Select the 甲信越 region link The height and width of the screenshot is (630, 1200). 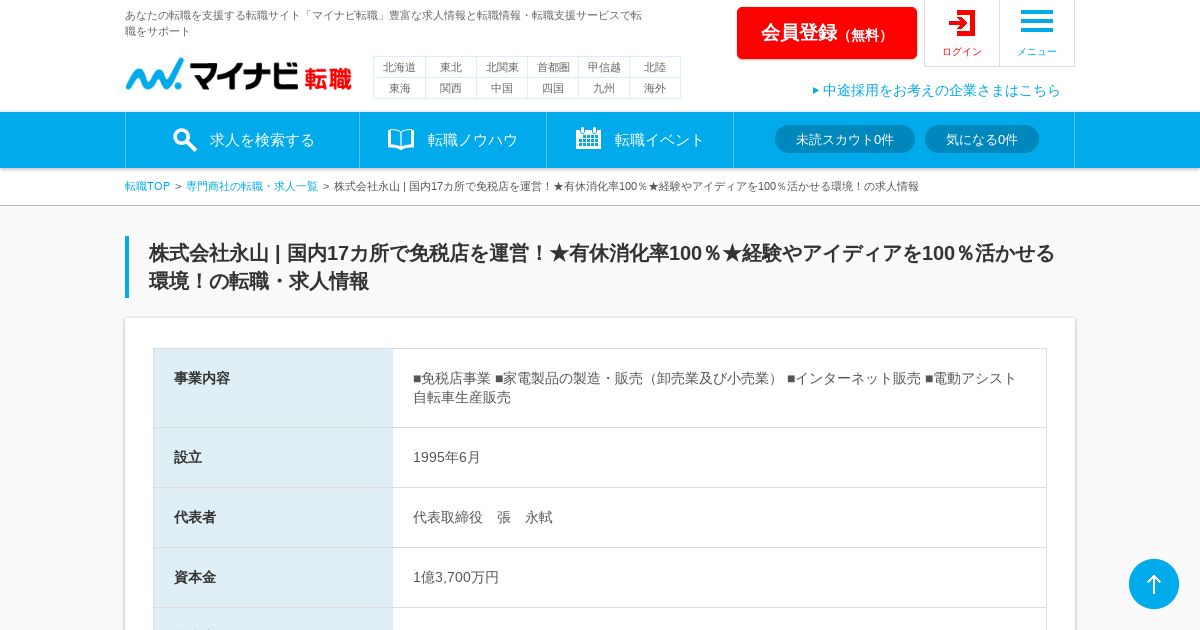tap(604, 67)
